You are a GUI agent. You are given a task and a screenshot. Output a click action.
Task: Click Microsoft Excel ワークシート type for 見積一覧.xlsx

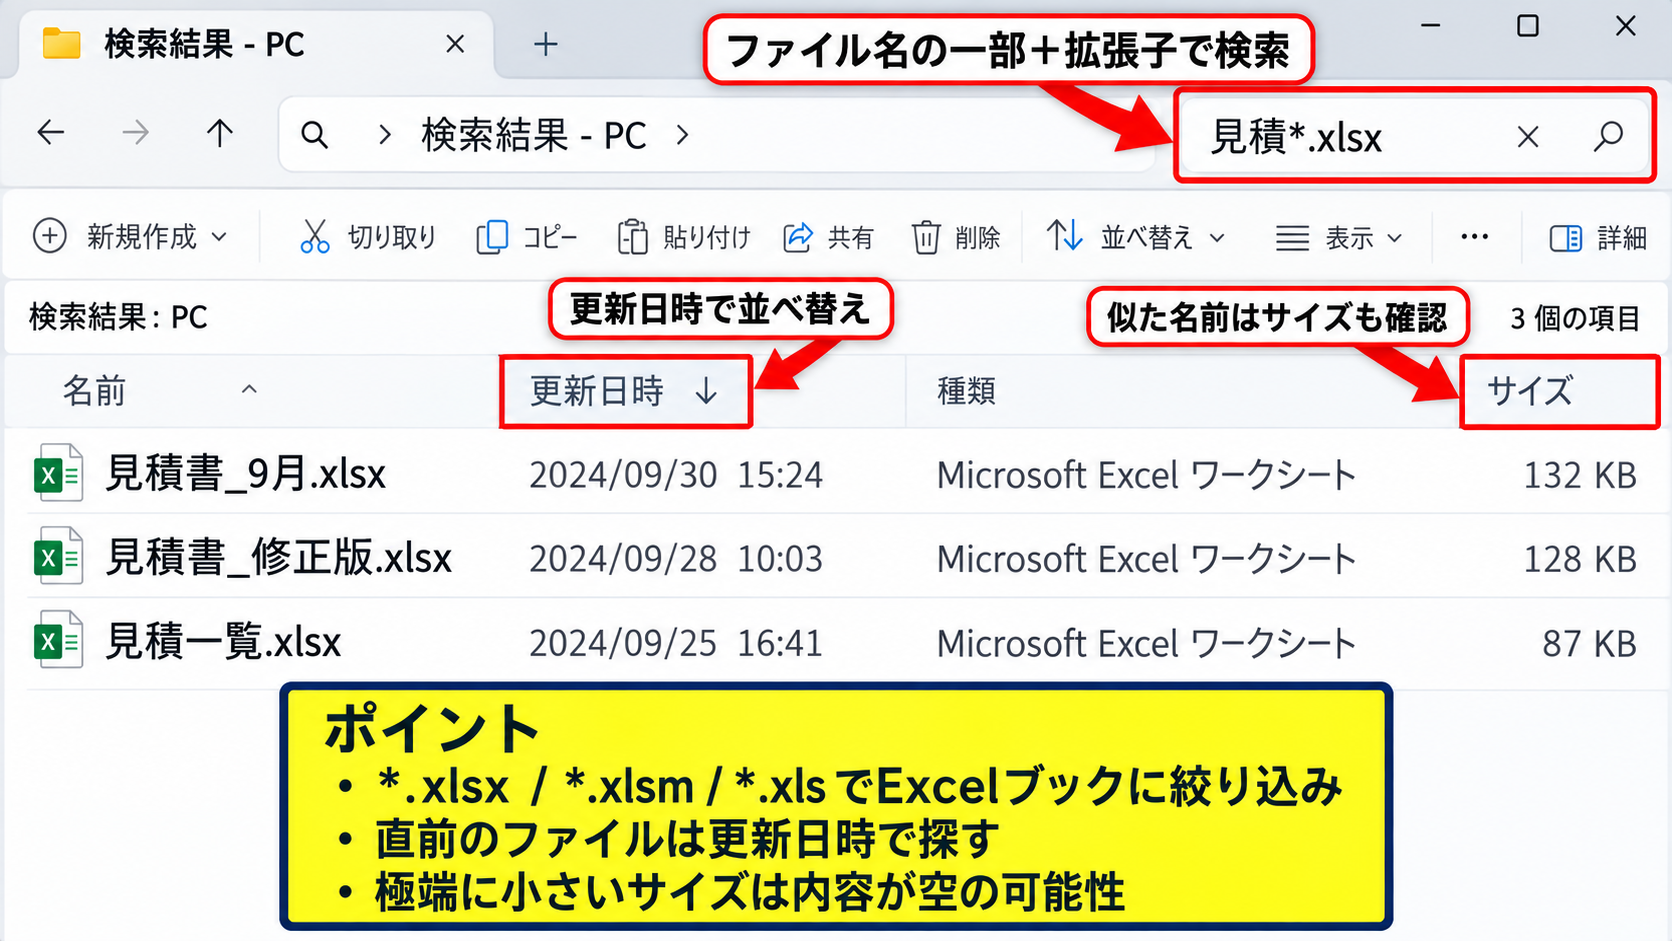point(1147,643)
